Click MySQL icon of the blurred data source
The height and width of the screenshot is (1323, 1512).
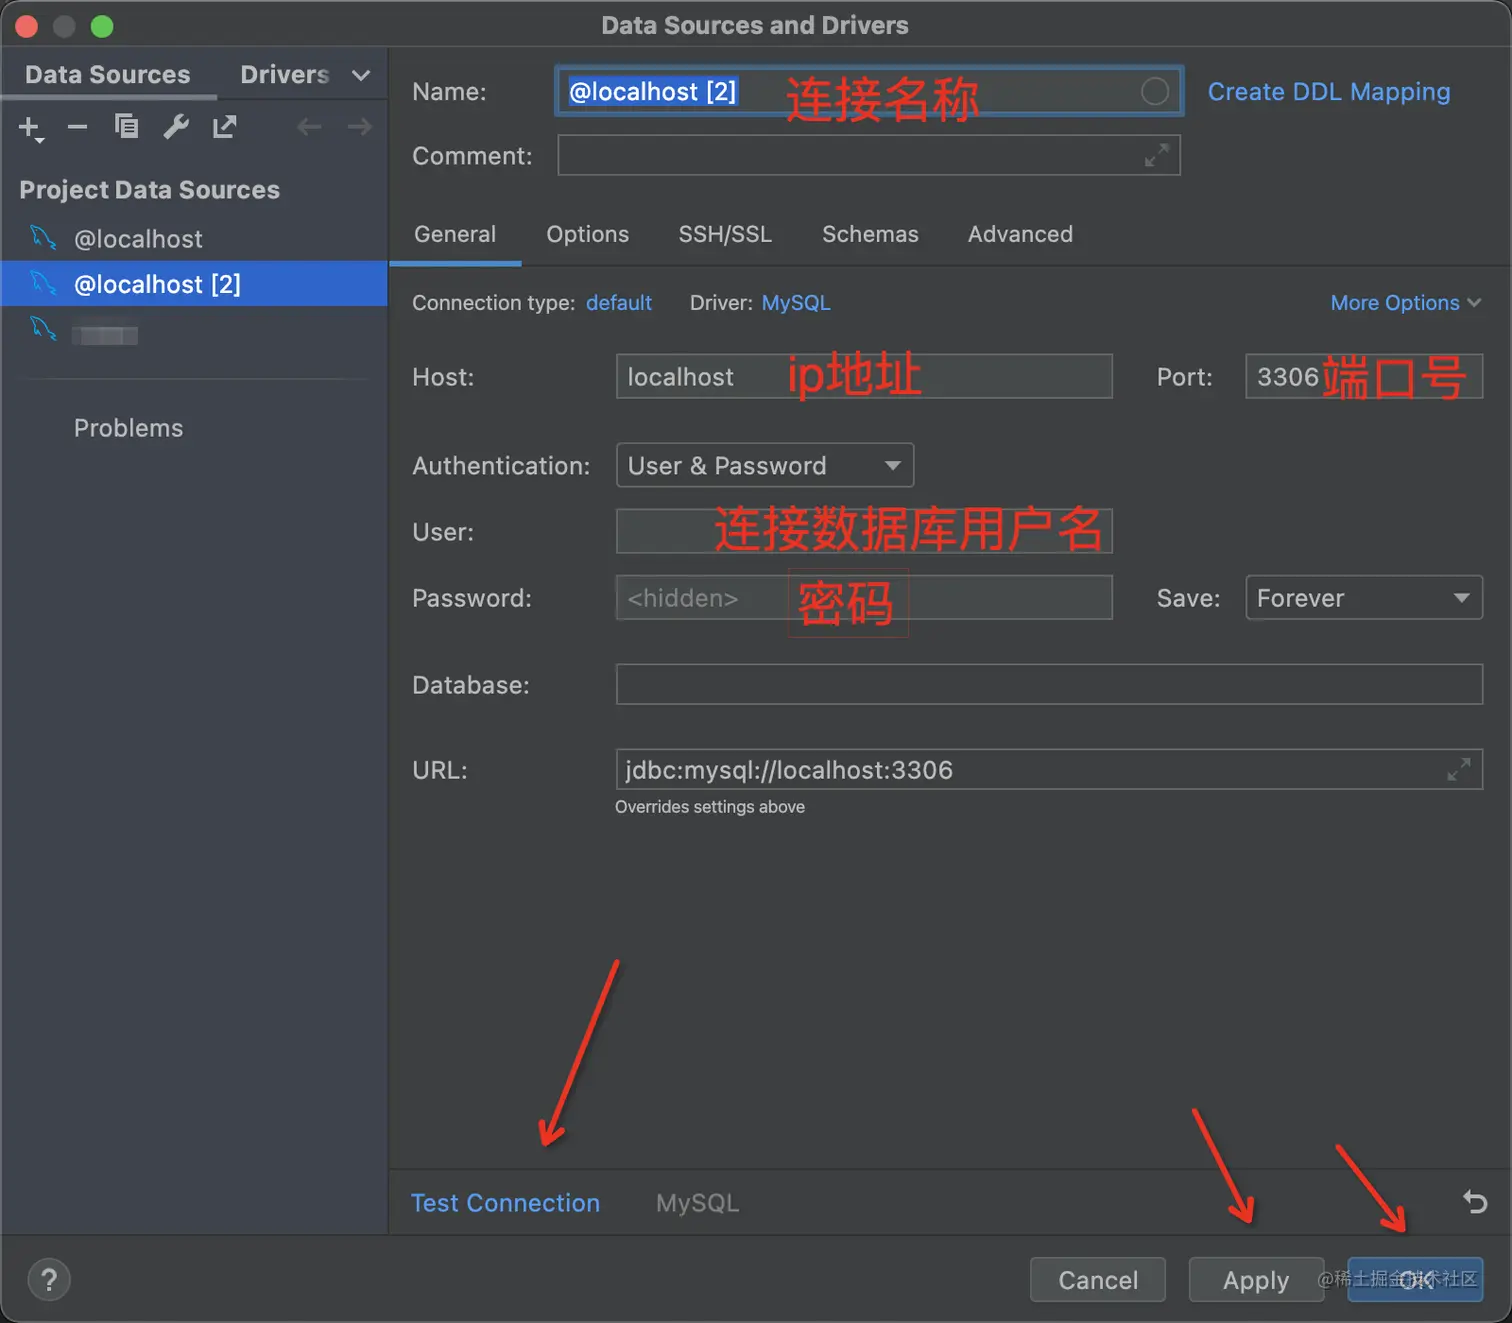point(43,328)
